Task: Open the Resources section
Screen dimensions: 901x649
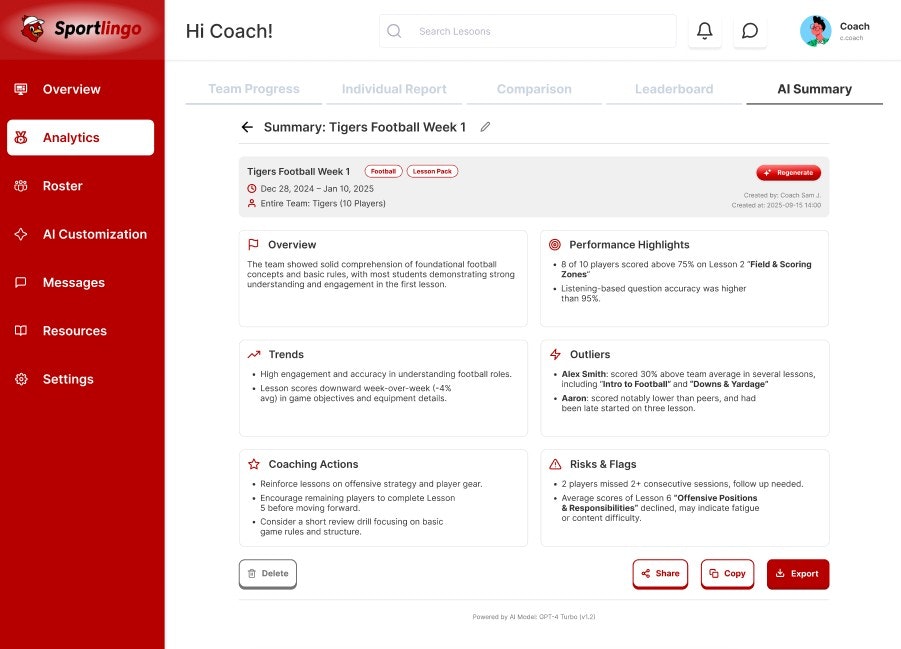Action: (x=80, y=331)
